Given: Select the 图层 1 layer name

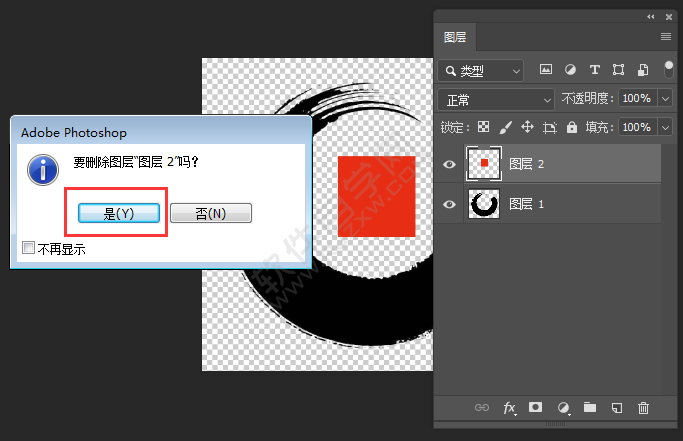Looking at the screenshot, I should (x=527, y=204).
